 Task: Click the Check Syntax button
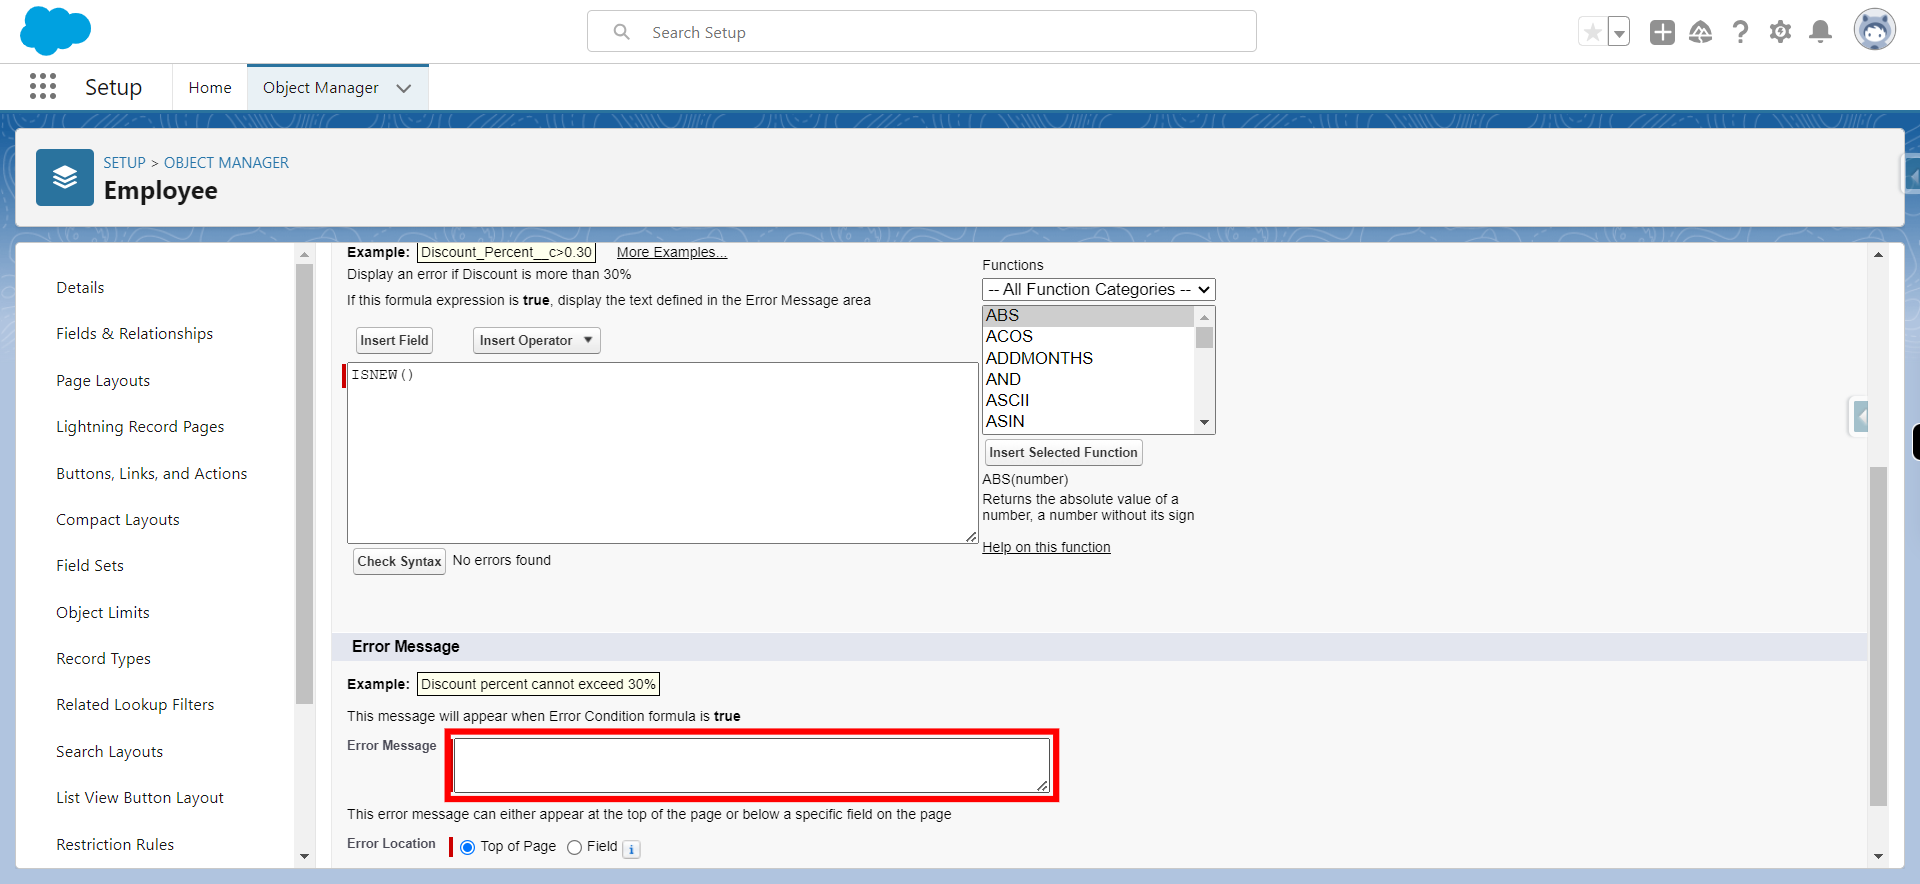click(399, 561)
